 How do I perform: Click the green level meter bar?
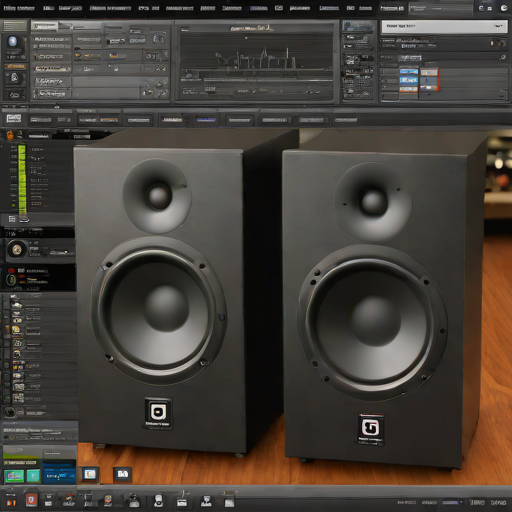pos(22,179)
